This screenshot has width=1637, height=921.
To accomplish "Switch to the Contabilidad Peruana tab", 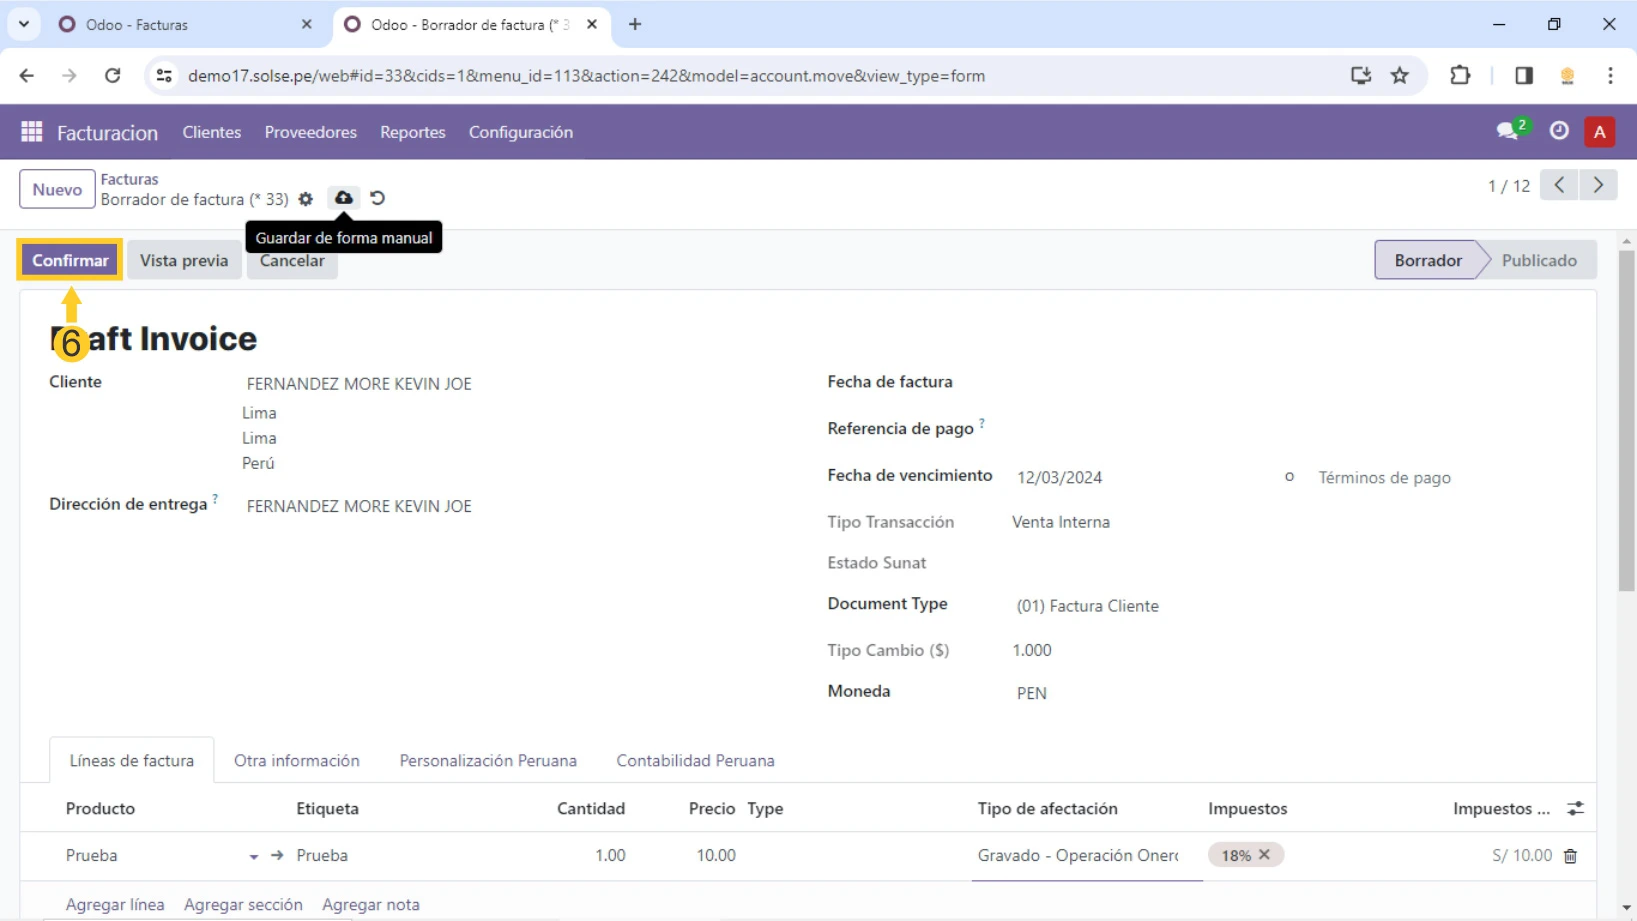I will (x=695, y=760).
